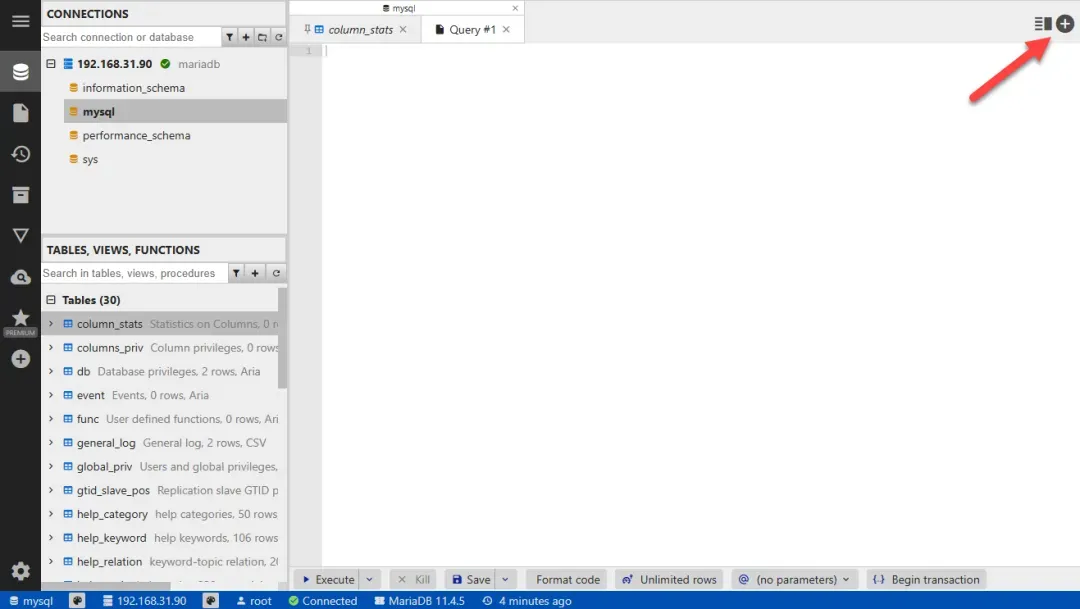Select the gtid_slave_pos table
The image size is (1080, 609).
(161, 490)
